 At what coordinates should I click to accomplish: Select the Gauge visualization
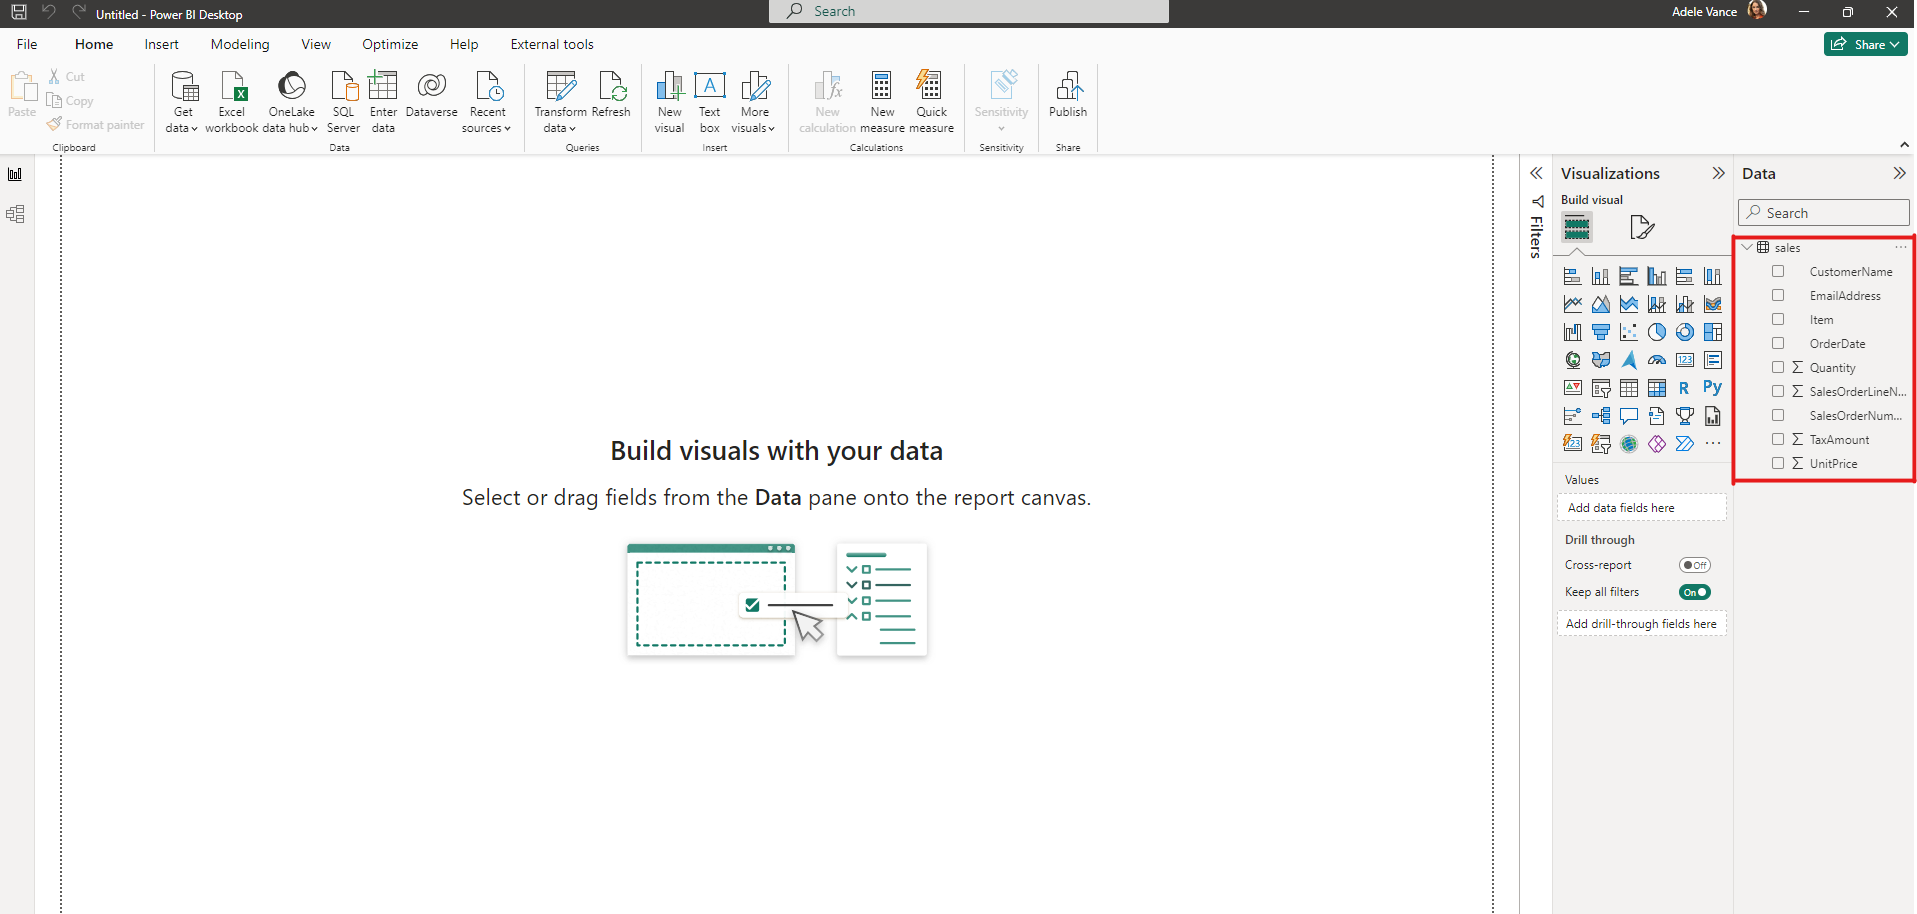tap(1657, 360)
